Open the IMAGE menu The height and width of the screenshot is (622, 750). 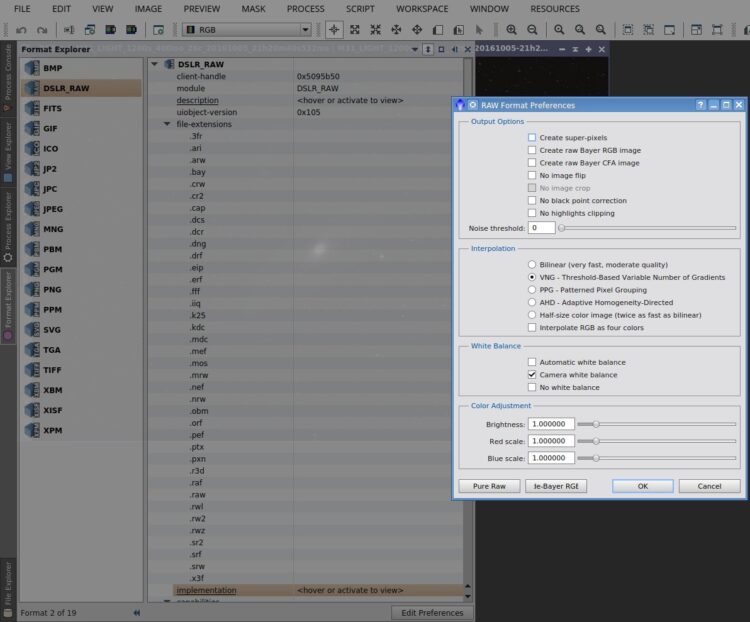(x=148, y=9)
